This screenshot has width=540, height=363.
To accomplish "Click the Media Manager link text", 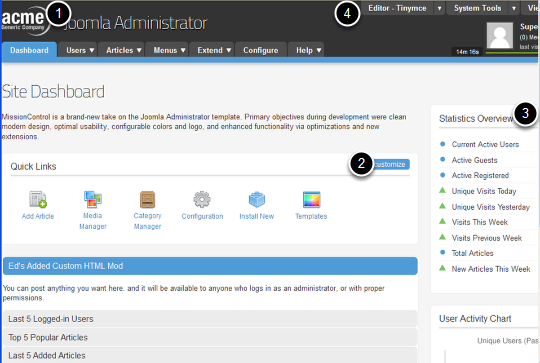I will coord(93,221).
